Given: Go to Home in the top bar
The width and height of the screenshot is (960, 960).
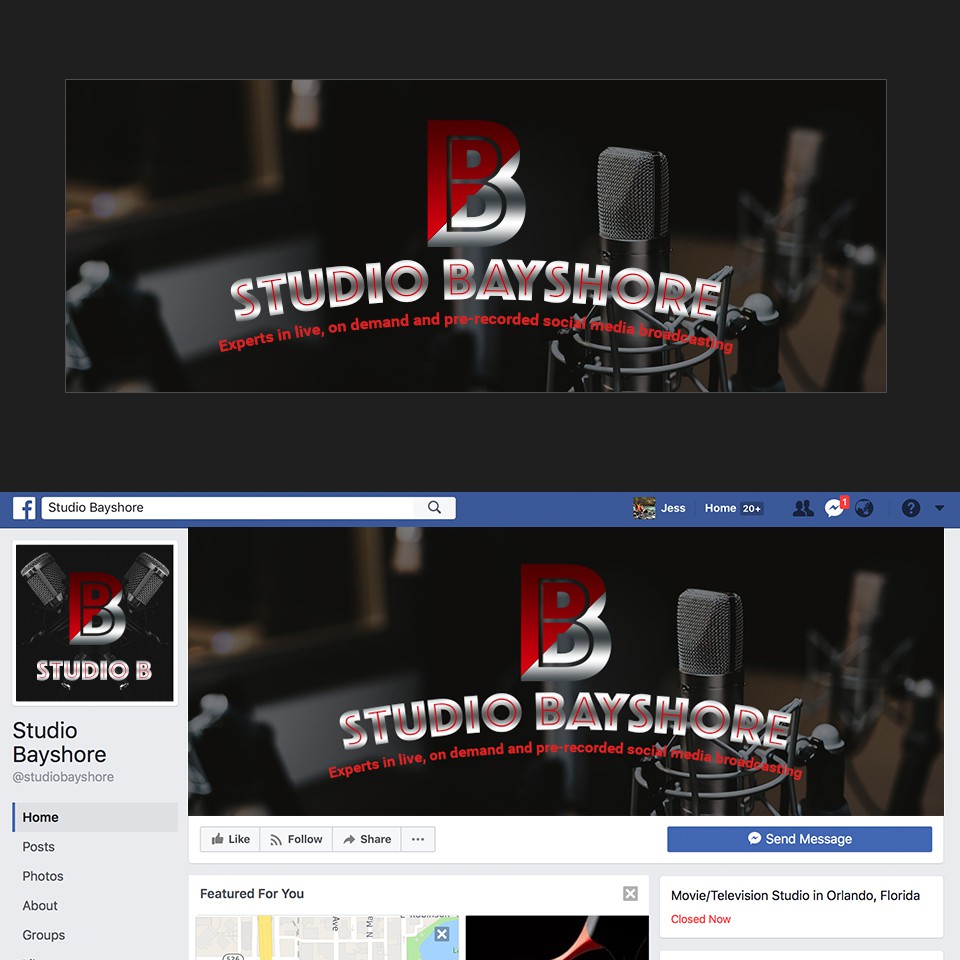Looking at the screenshot, I should (720, 508).
